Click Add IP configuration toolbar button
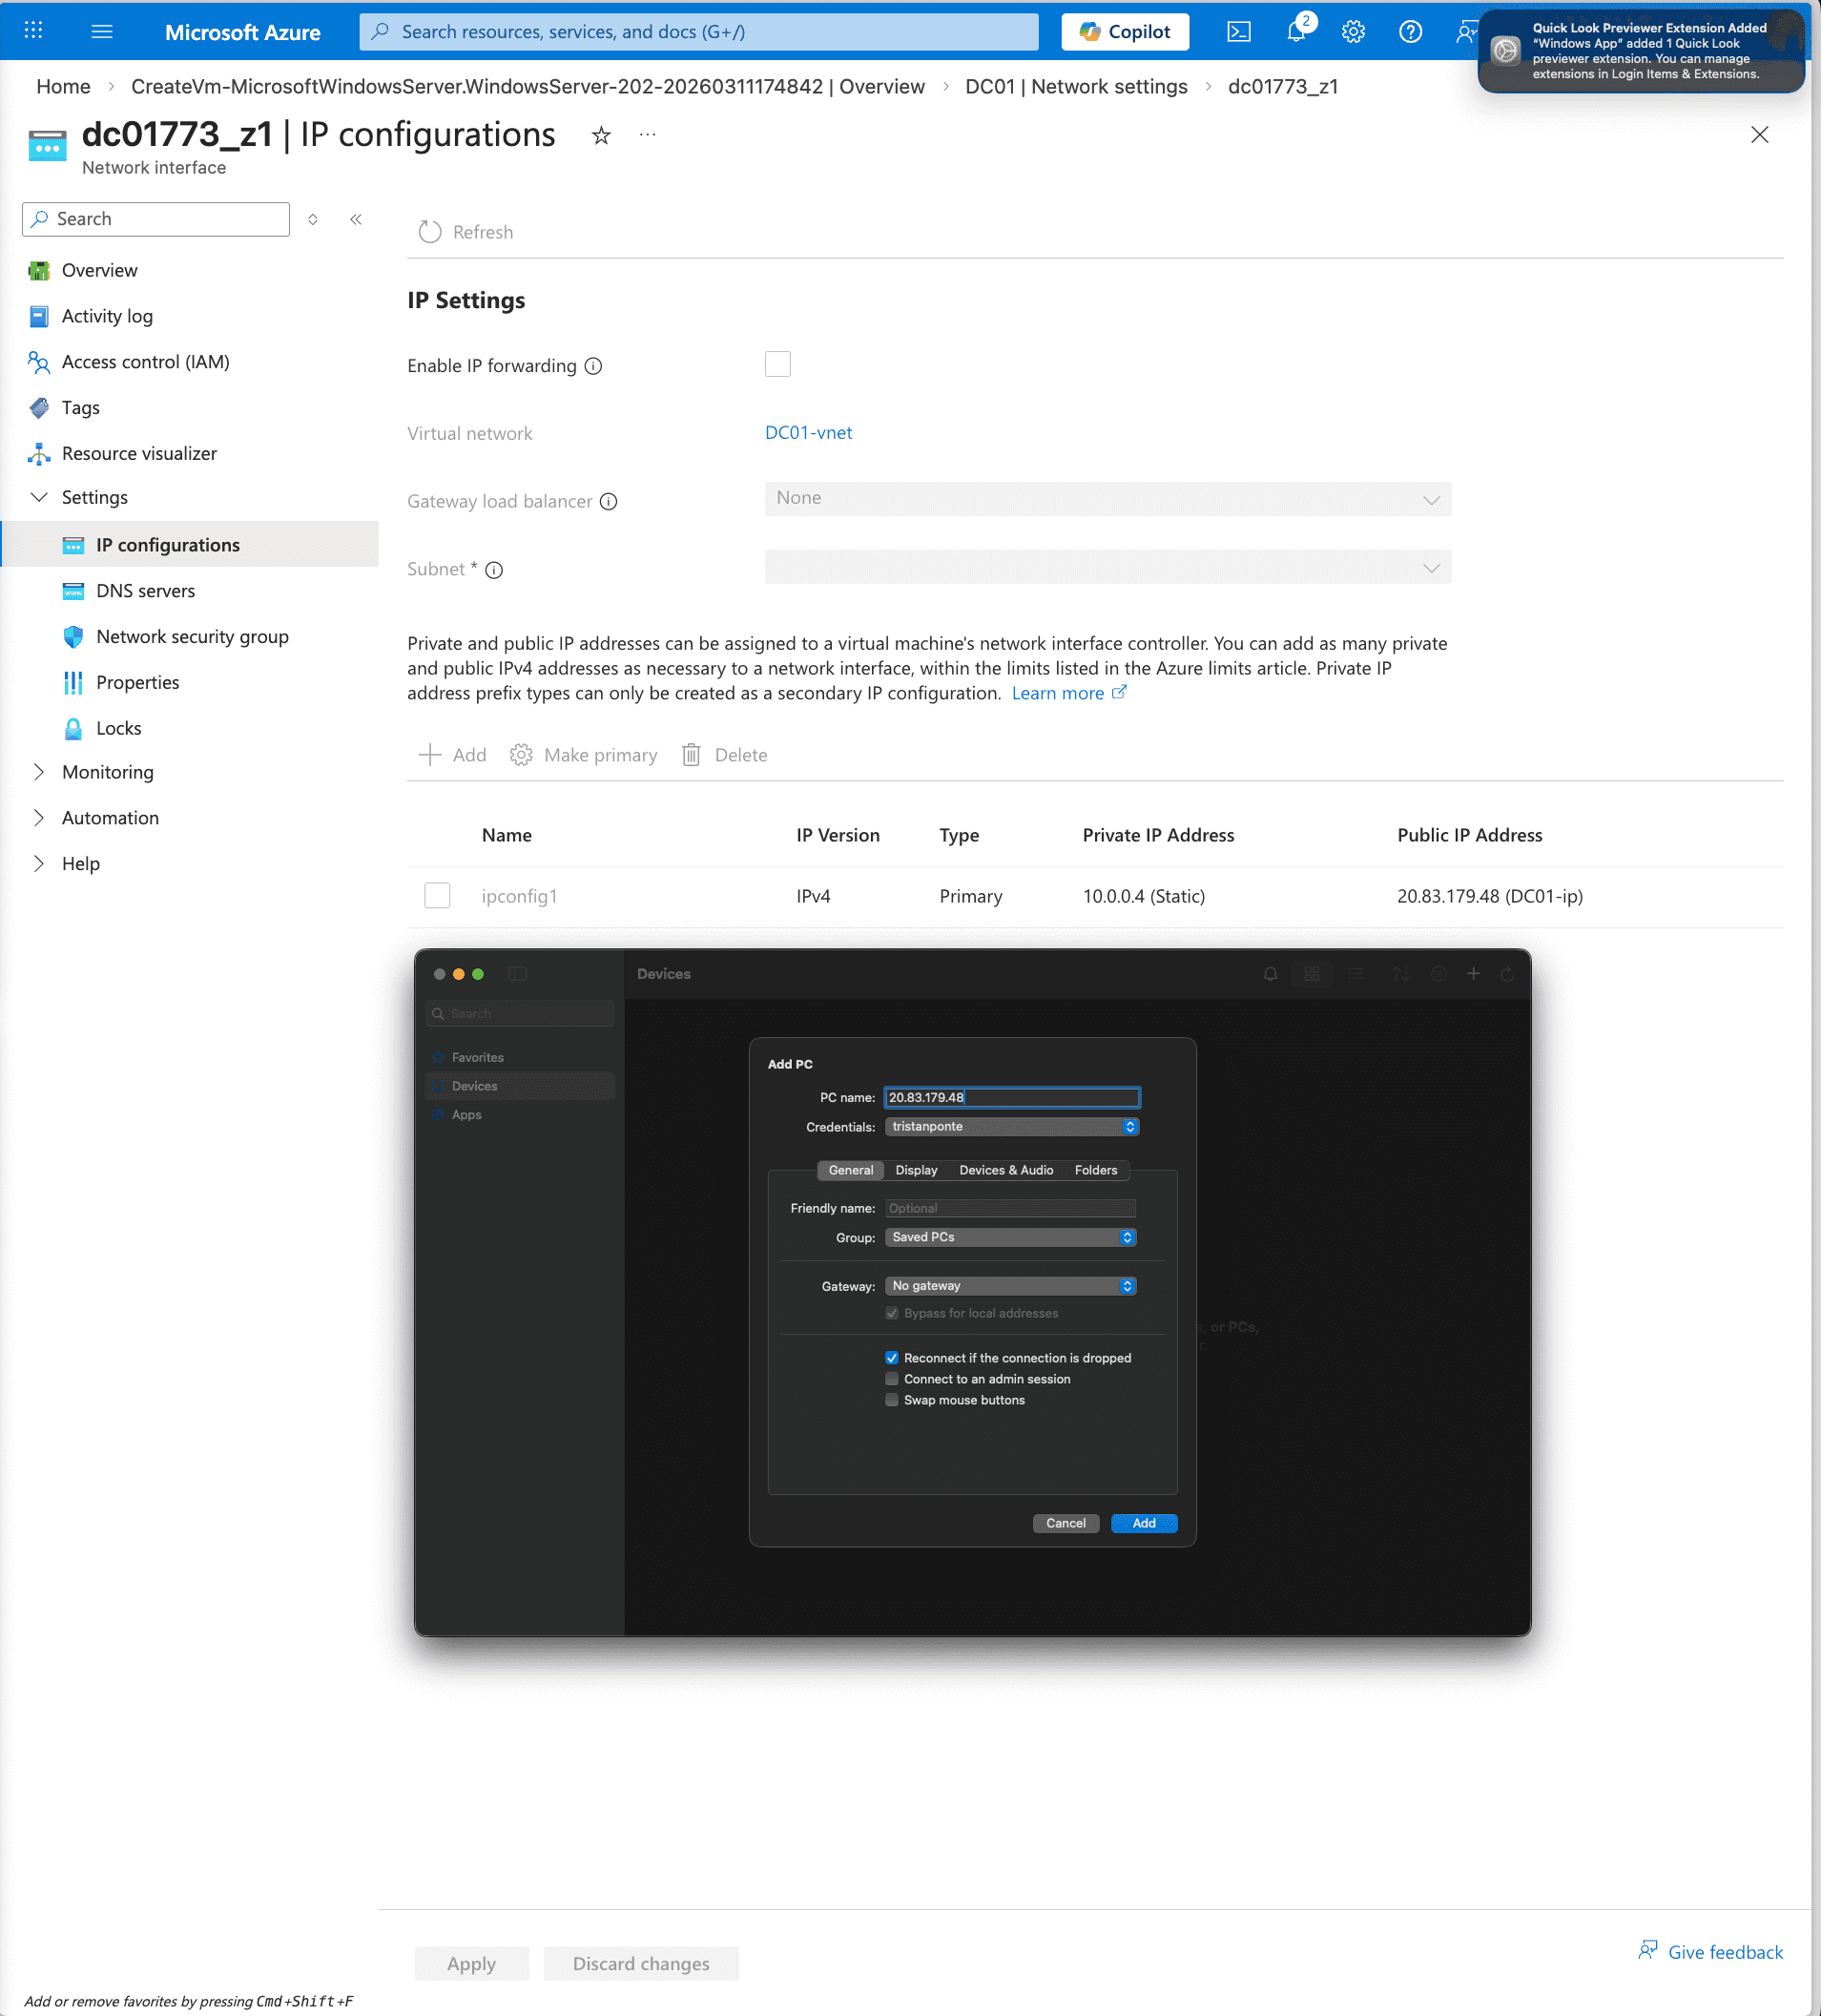Image resolution: width=1821 pixels, height=2016 pixels. 452,755
